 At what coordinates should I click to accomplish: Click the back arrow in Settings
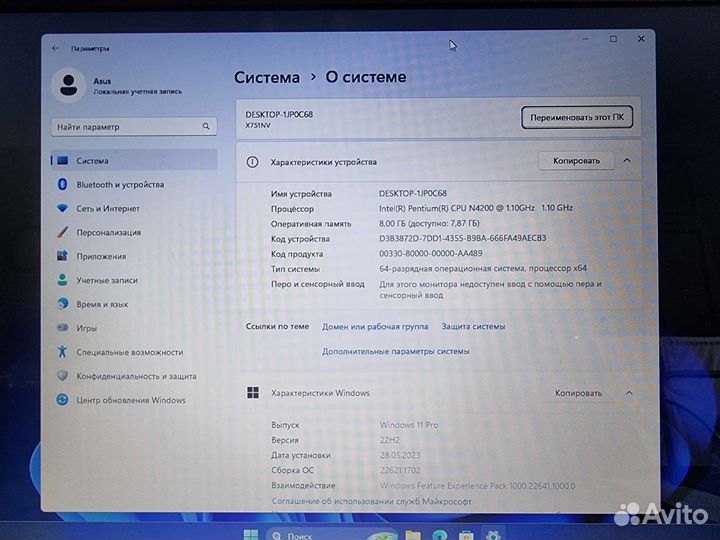[x=56, y=48]
